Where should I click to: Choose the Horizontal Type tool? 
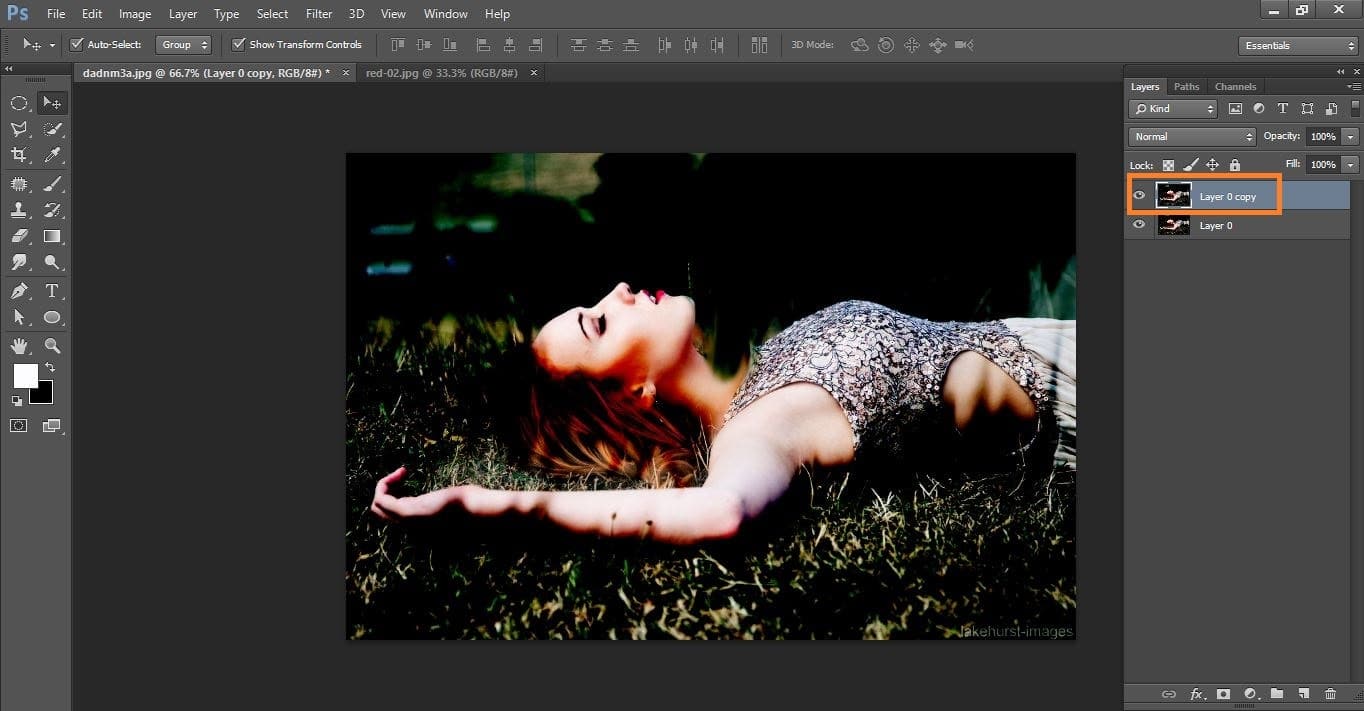tap(53, 291)
